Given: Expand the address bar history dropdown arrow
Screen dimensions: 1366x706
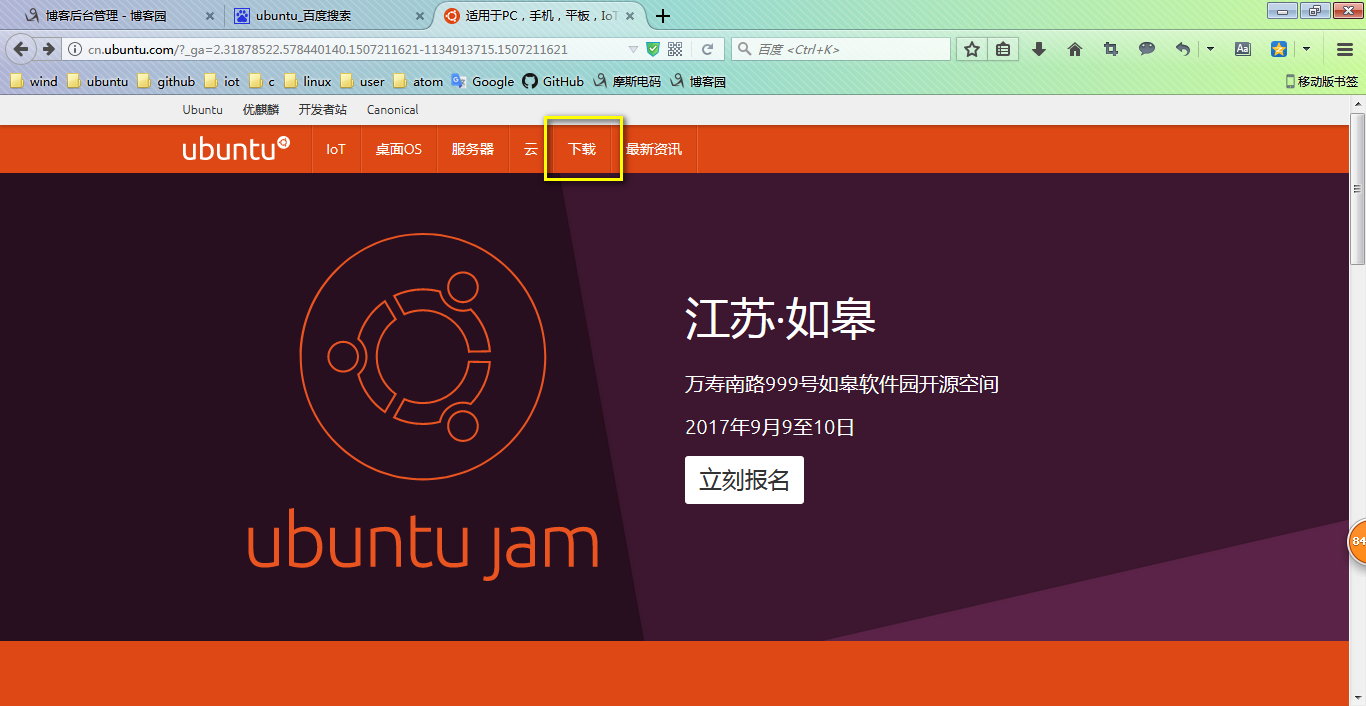Looking at the screenshot, I should coord(632,49).
